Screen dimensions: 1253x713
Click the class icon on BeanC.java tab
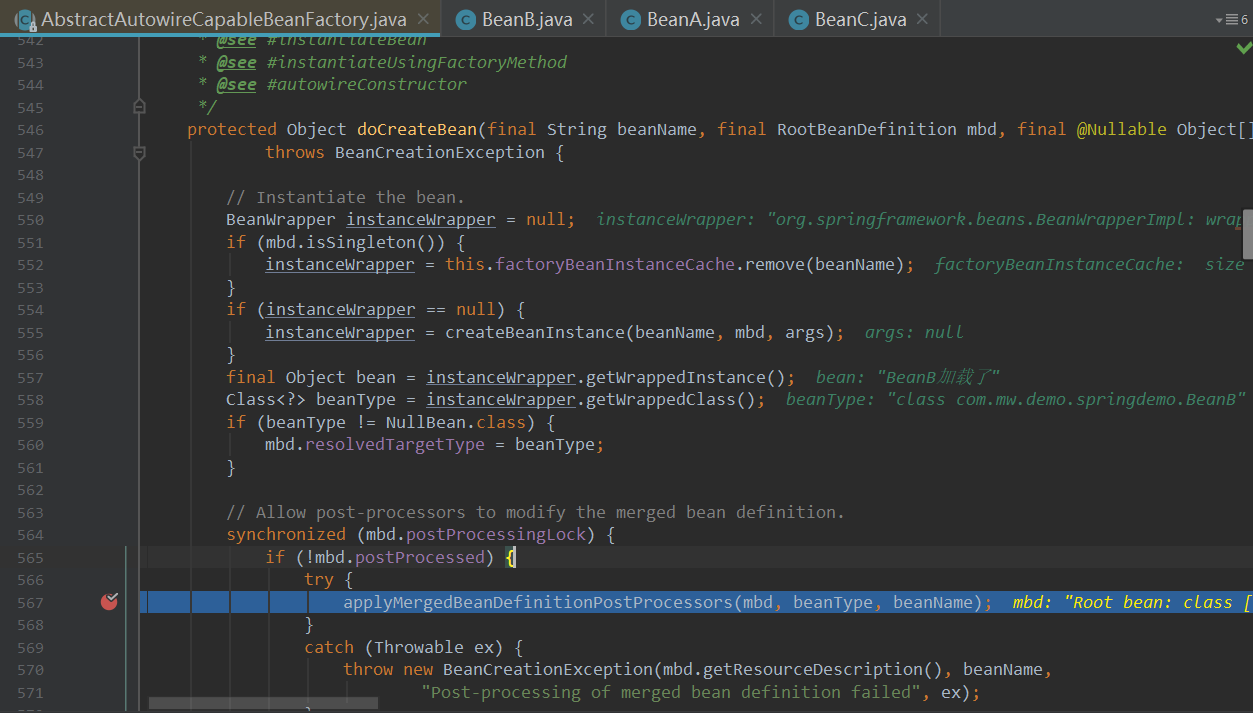click(798, 19)
